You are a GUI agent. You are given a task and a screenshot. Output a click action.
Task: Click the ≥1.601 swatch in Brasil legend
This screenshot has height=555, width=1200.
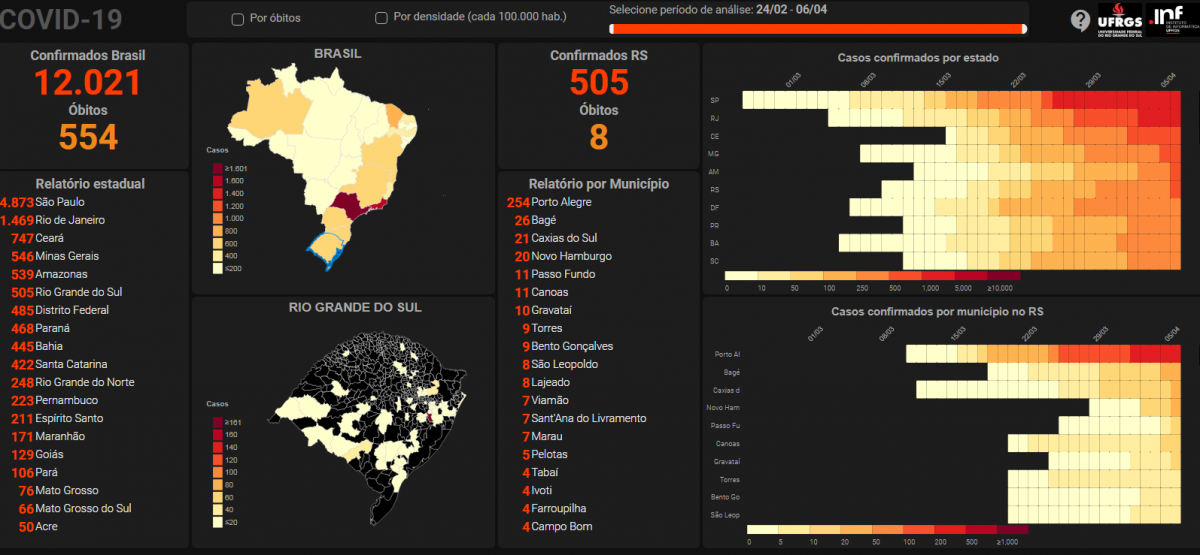(217, 168)
